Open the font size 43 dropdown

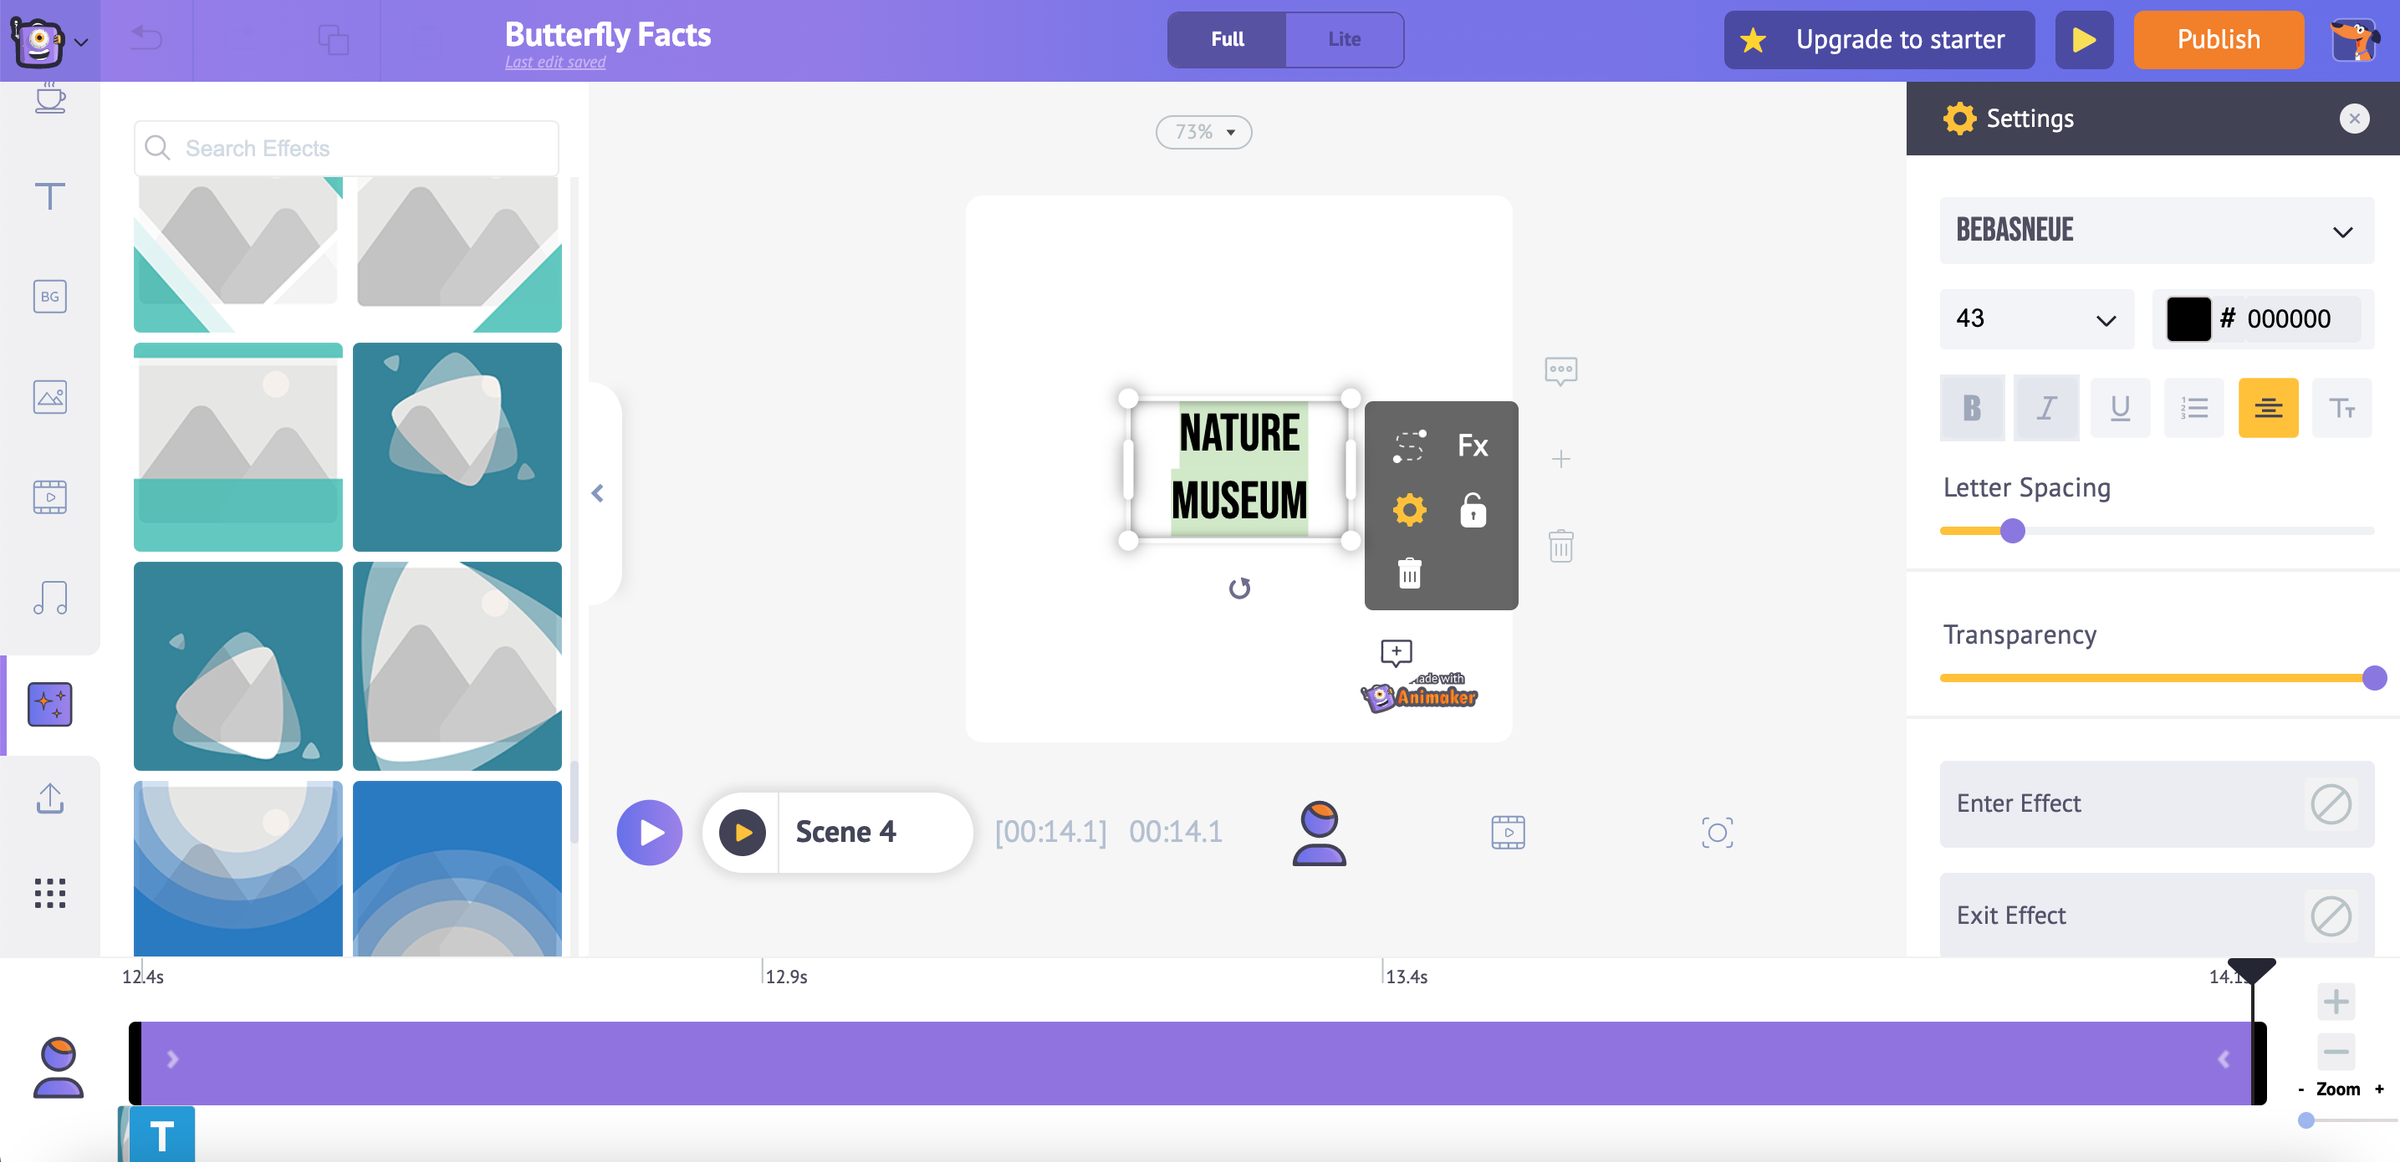[2036, 319]
